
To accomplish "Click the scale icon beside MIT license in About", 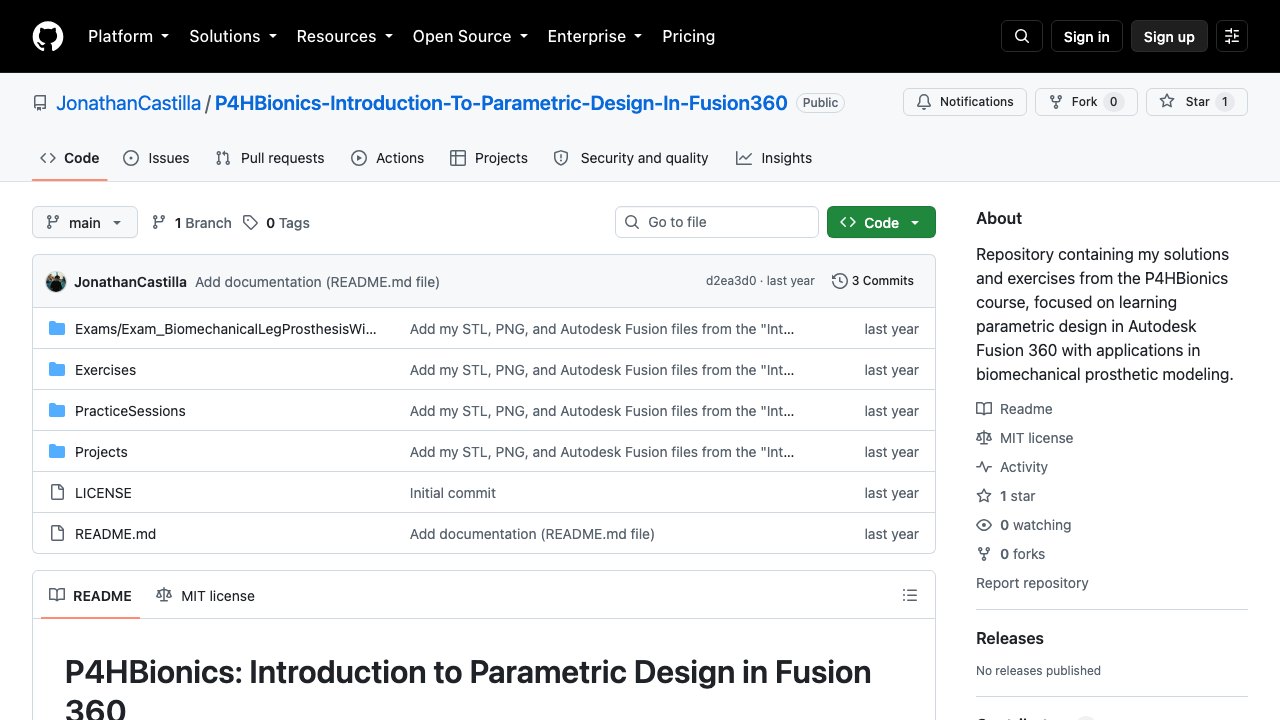I will pyautogui.click(x=984, y=438).
